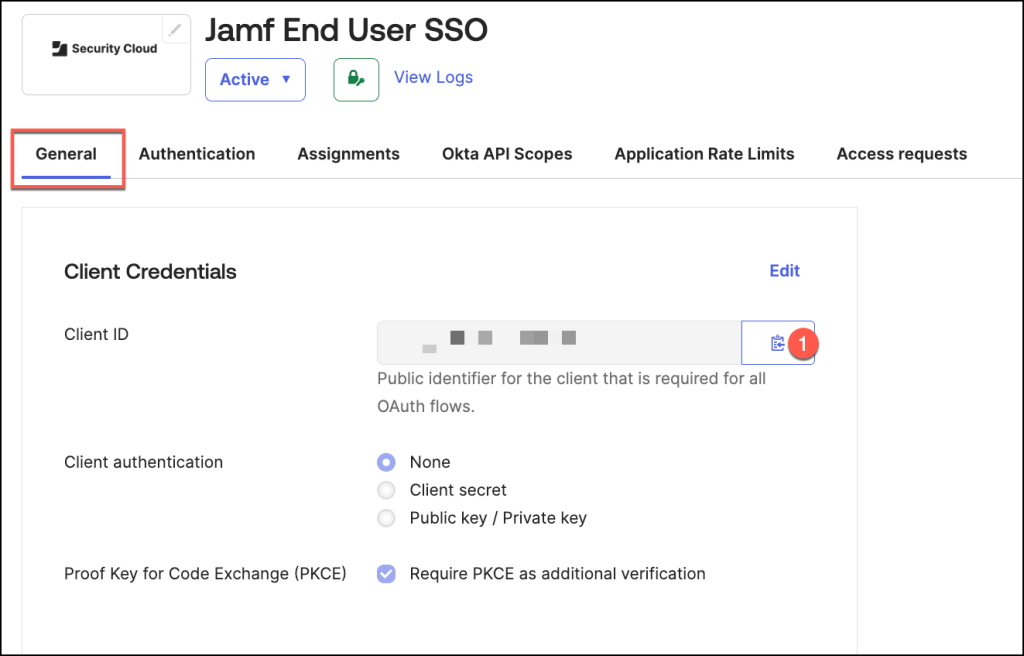Go to the Okta API Scopes tab
Viewport: 1024px width, 656px height.
coord(507,154)
